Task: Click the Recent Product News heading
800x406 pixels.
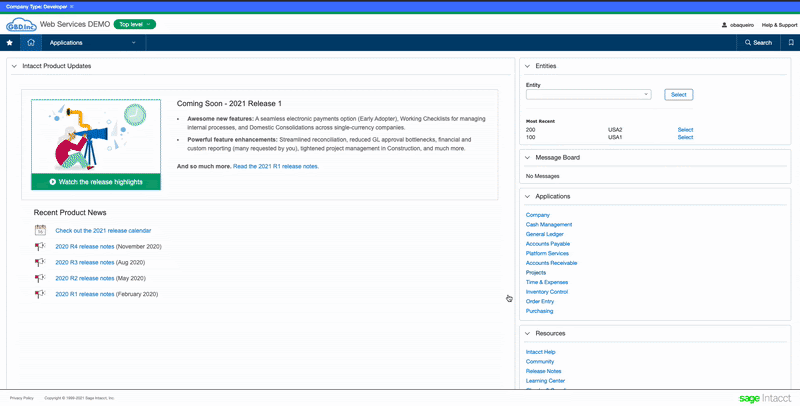Action: (x=70, y=213)
